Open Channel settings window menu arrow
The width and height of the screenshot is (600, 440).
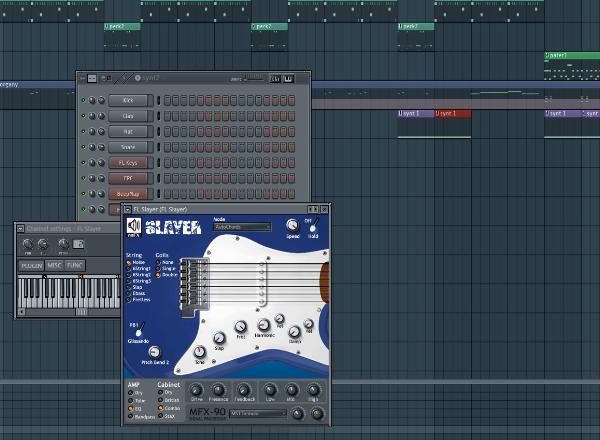(x=21, y=229)
